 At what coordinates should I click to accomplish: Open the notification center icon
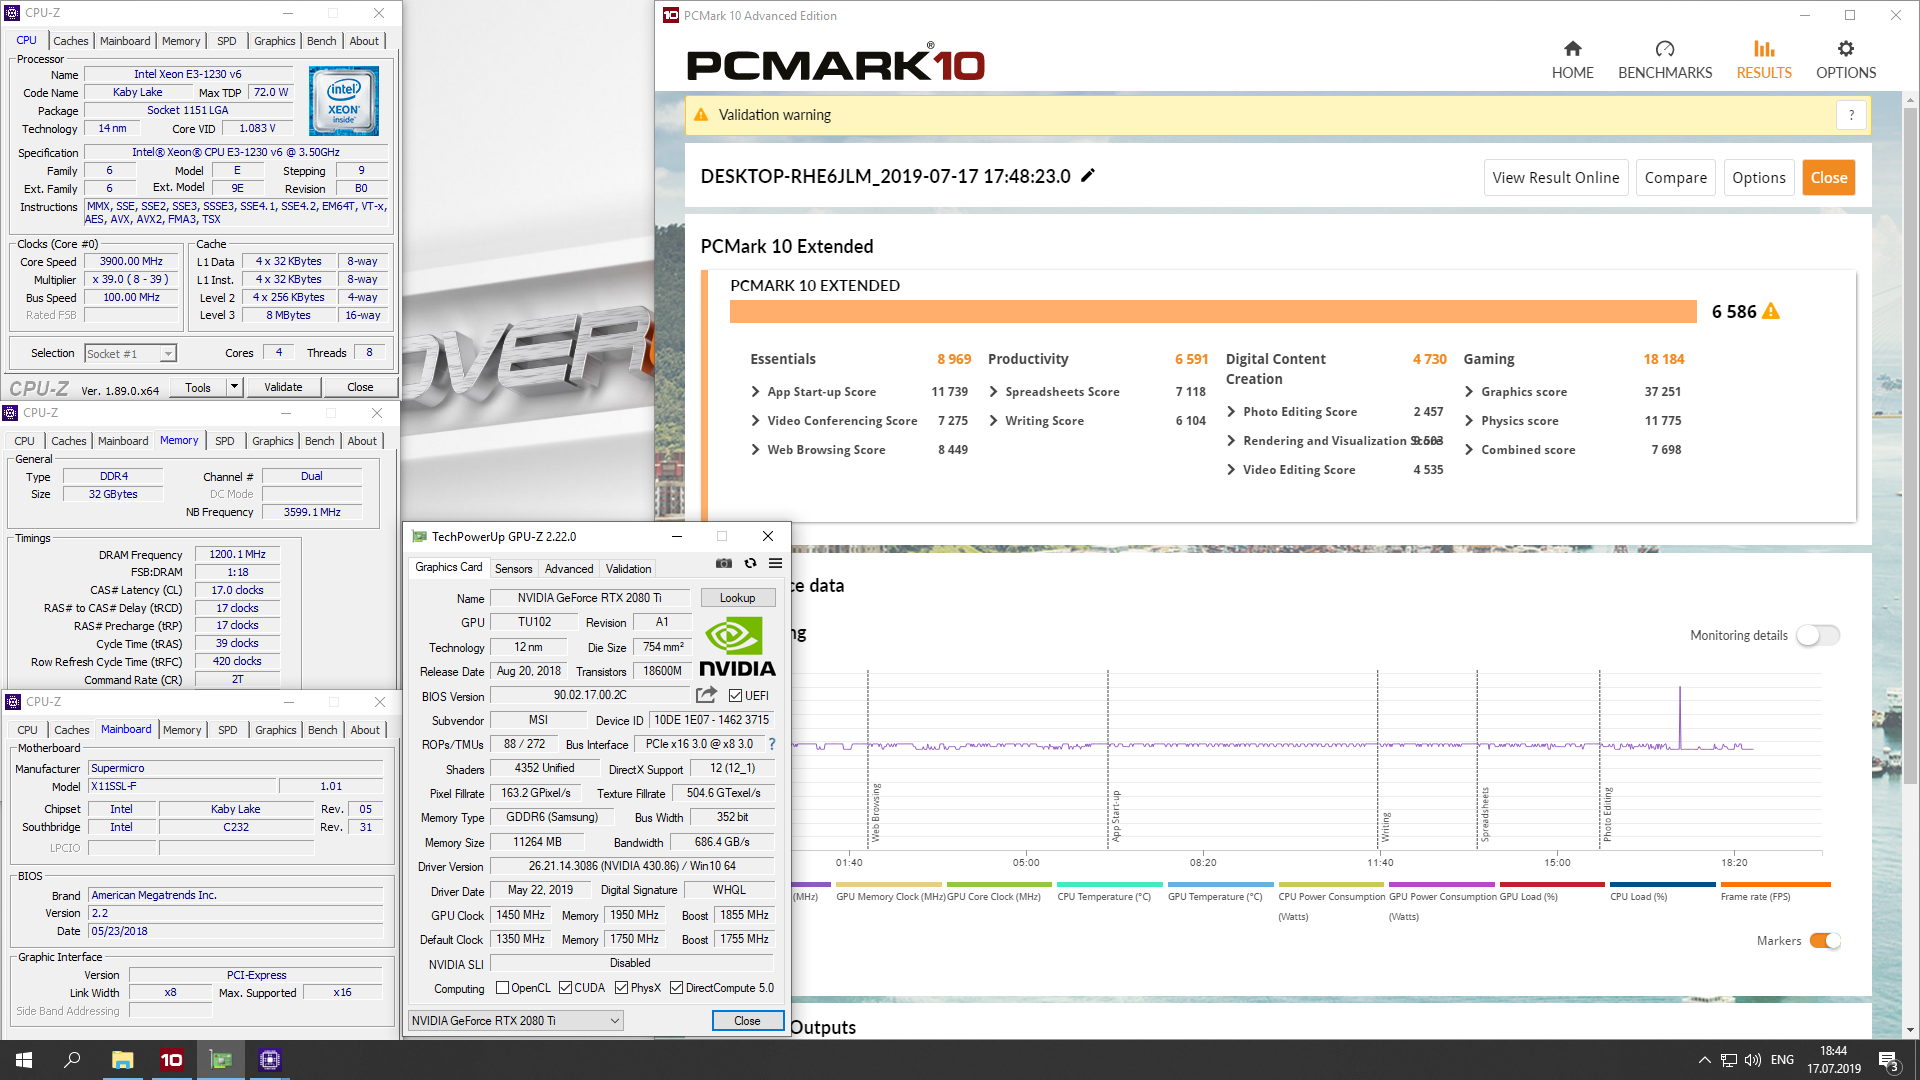[1888, 1060]
